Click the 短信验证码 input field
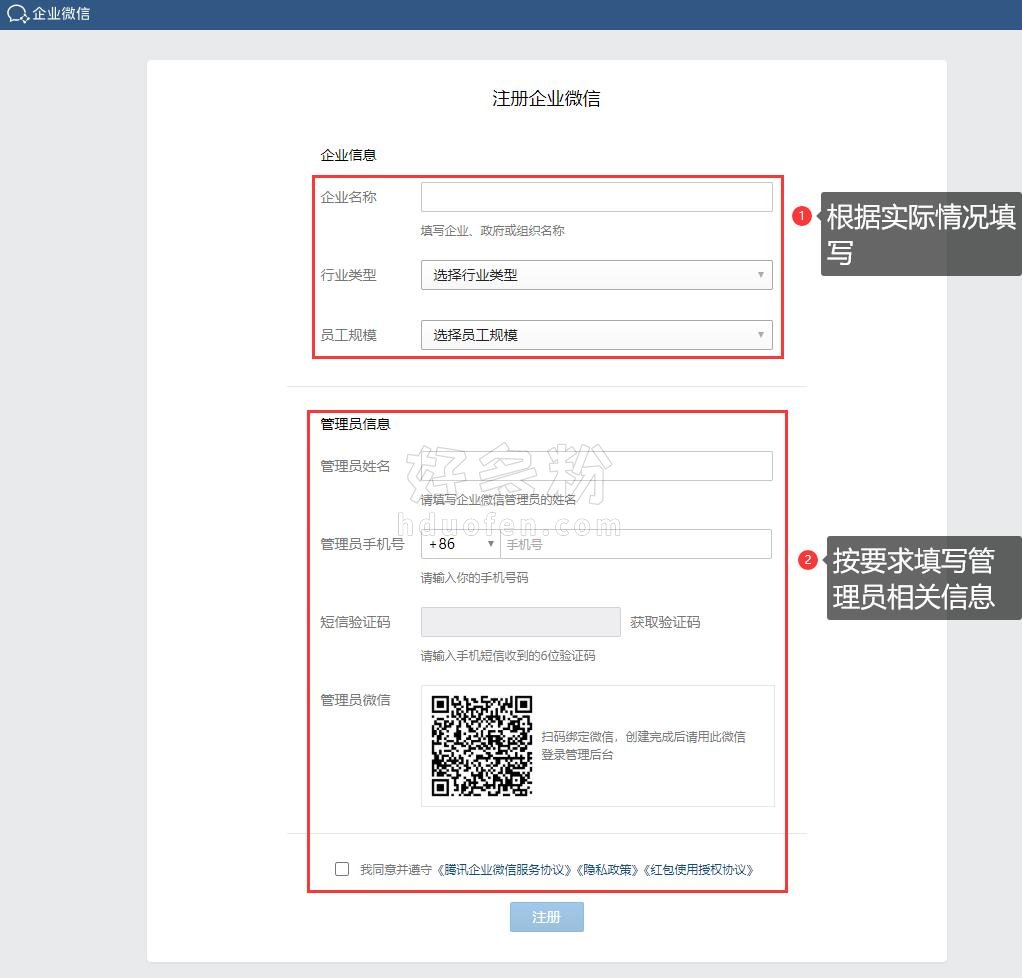 pos(521,622)
